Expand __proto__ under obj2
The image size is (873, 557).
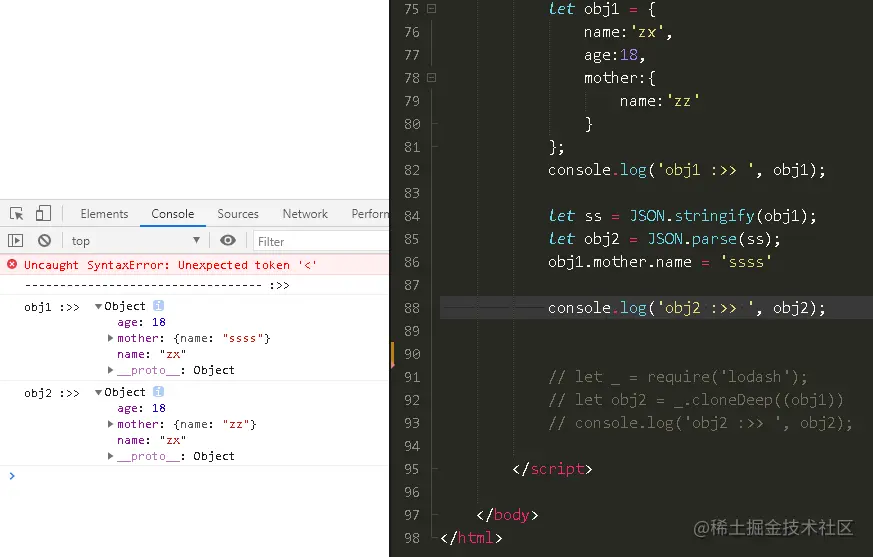(110, 456)
